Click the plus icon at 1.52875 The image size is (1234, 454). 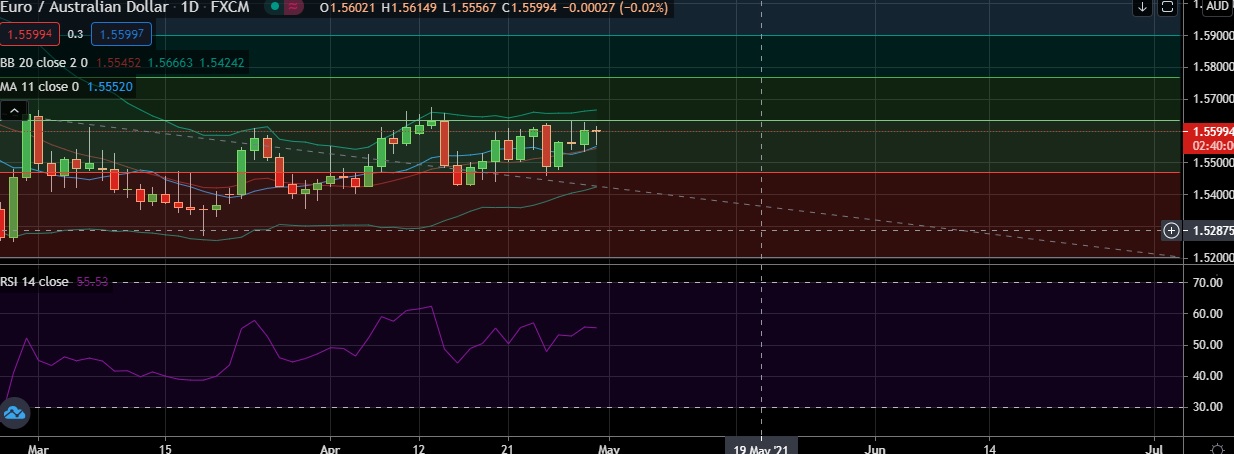(x=1171, y=231)
